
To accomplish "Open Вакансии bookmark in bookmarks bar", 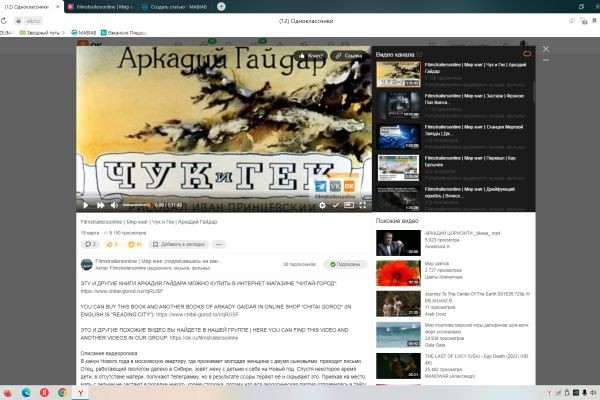I will 124,33.
